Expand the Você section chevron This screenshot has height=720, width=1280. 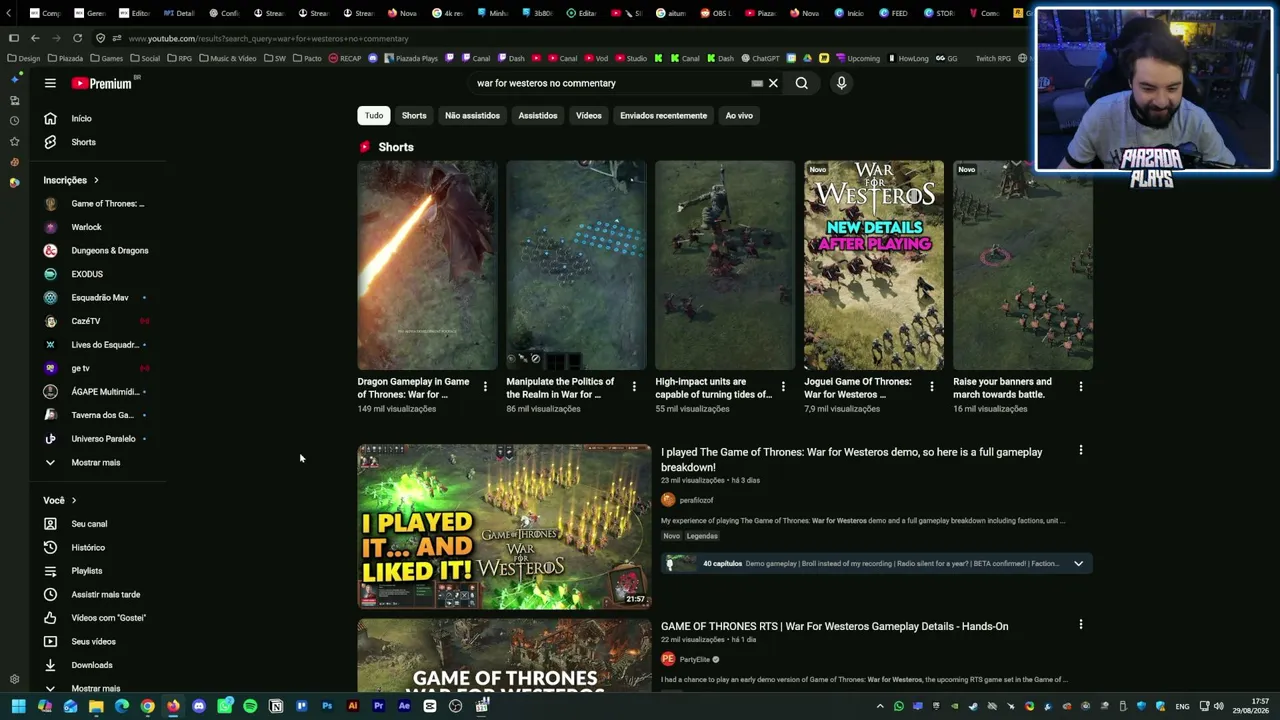pyautogui.click(x=73, y=500)
